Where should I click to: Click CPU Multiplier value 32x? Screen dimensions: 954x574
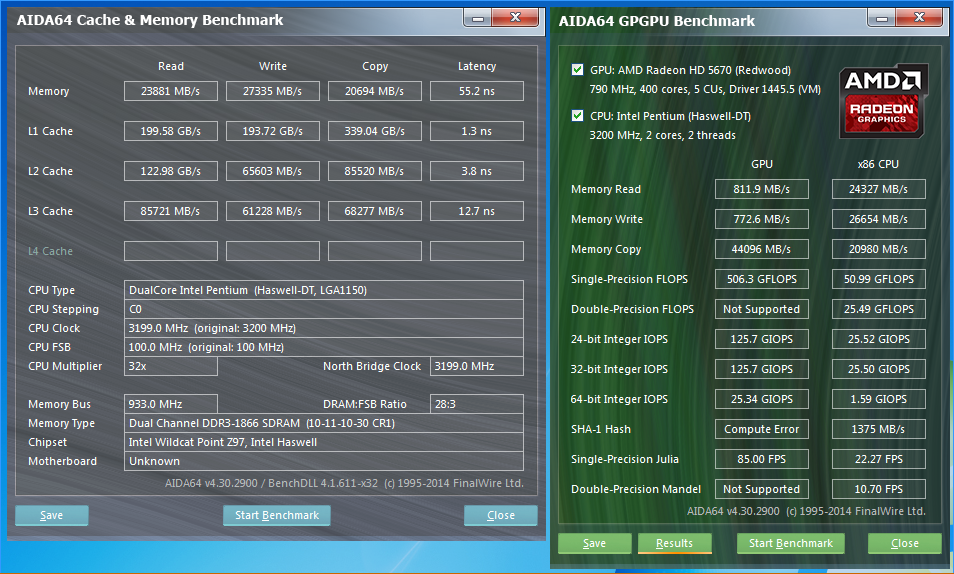click(x=170, y=366)
